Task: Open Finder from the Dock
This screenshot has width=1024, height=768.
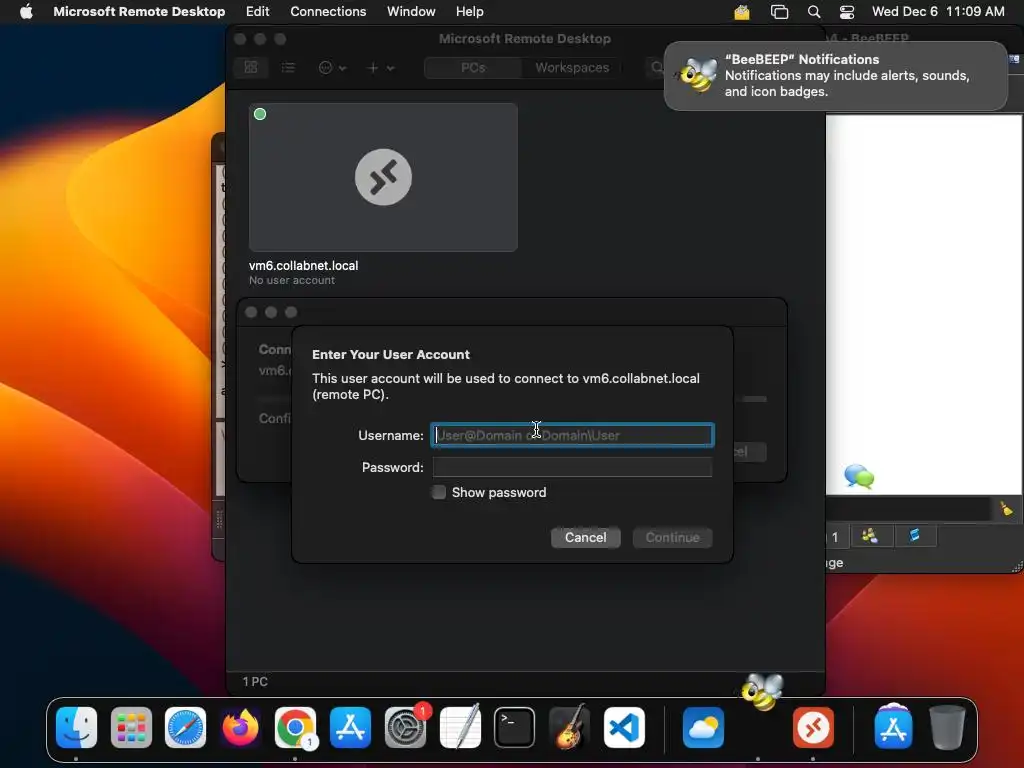Action: 76,727
